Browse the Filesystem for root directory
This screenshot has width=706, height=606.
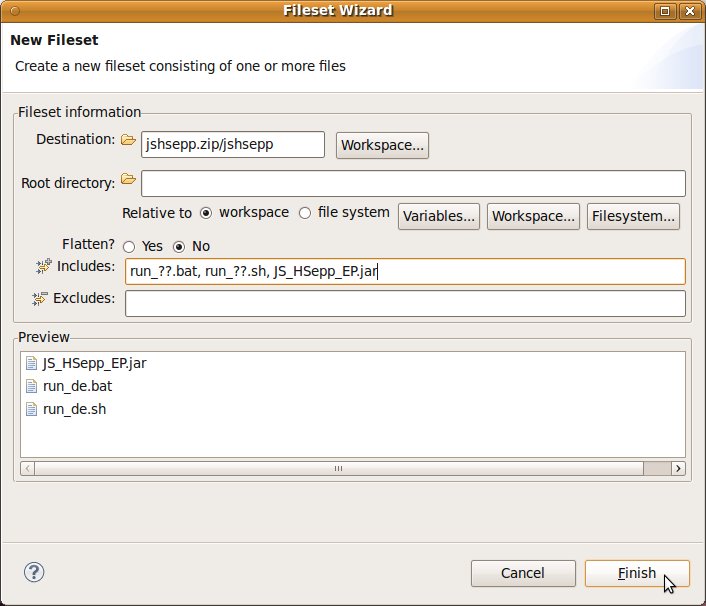[634, 216]
